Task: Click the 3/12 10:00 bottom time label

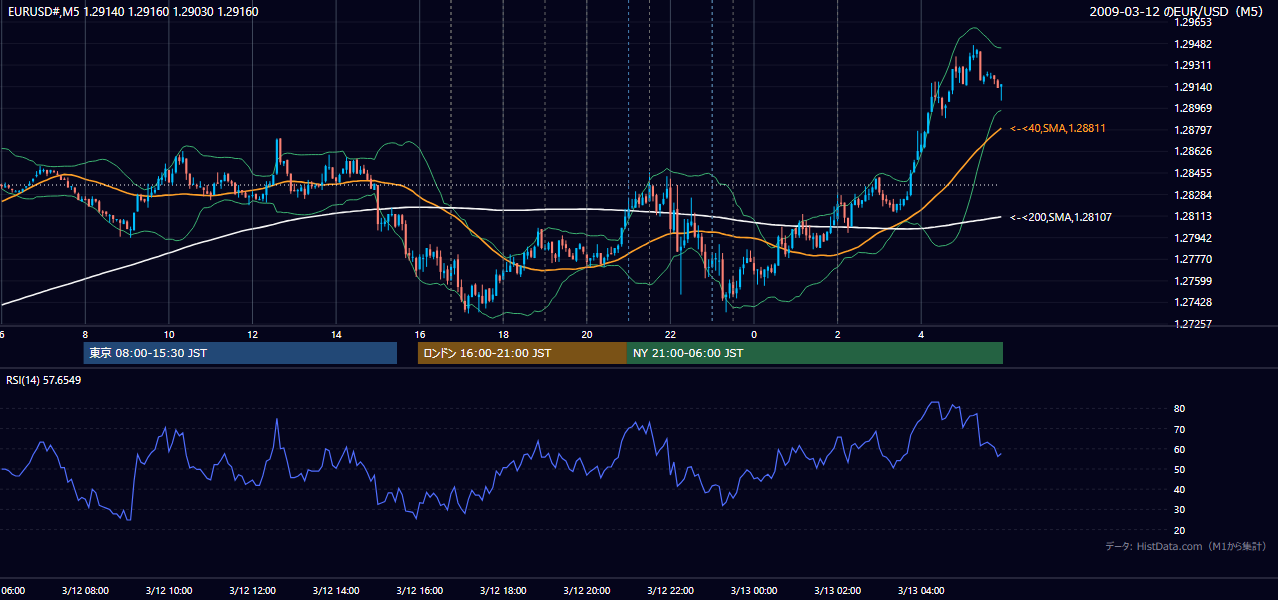Action: [169, 590]
